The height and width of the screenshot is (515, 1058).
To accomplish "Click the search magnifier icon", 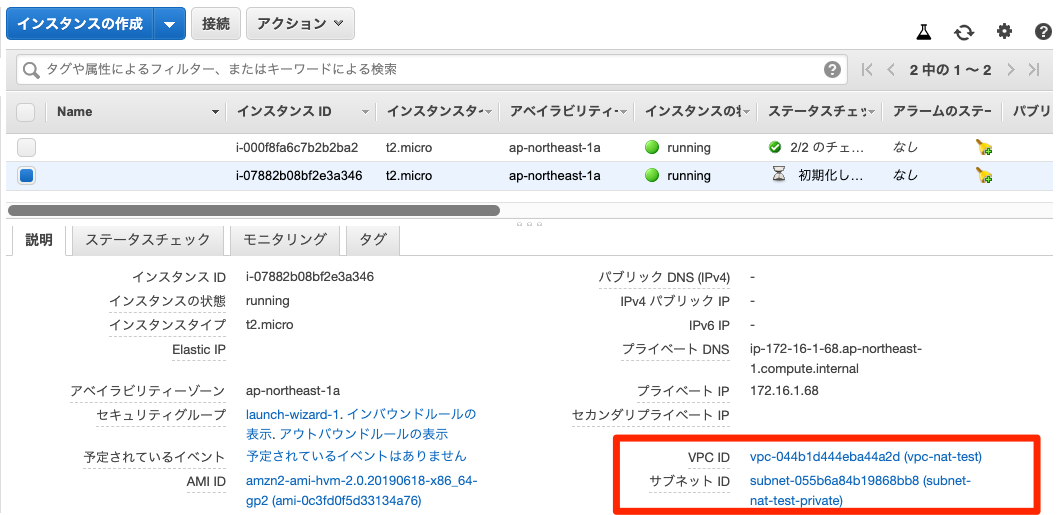I will 32,70.
